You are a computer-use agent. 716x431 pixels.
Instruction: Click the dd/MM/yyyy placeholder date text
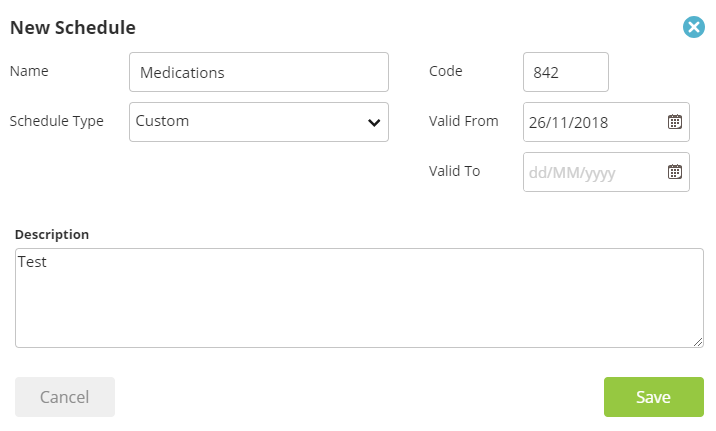click(x=572, y=173)
